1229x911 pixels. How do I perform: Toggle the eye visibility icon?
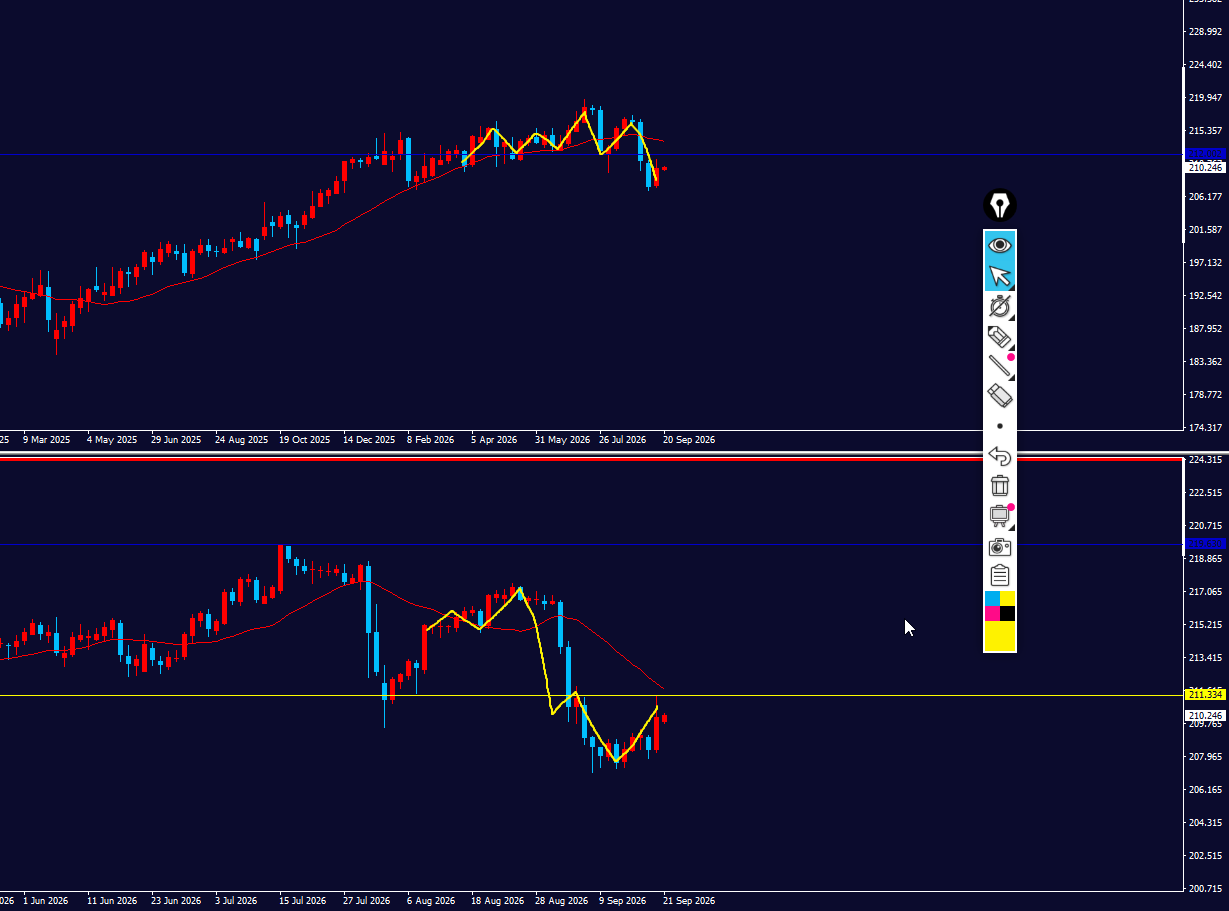(1000, 245)
